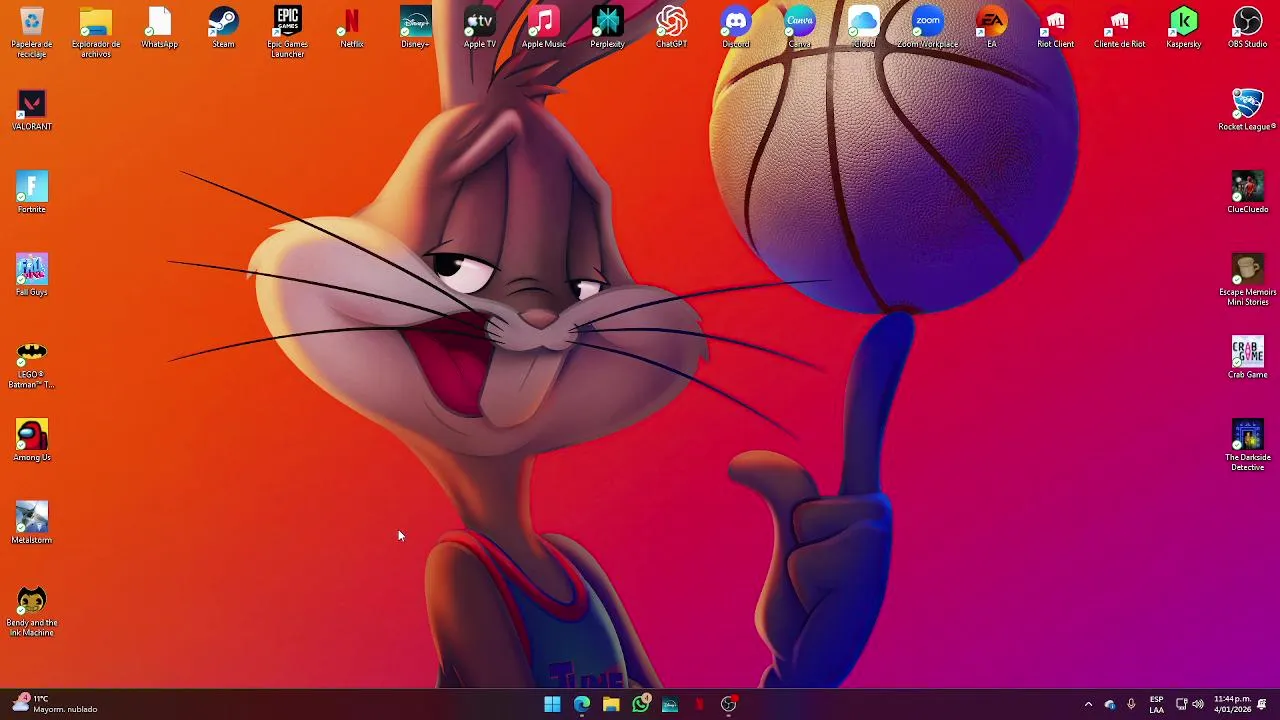Open the volume speaker icon
The image size is (1280, 720).
[1197, 705]
